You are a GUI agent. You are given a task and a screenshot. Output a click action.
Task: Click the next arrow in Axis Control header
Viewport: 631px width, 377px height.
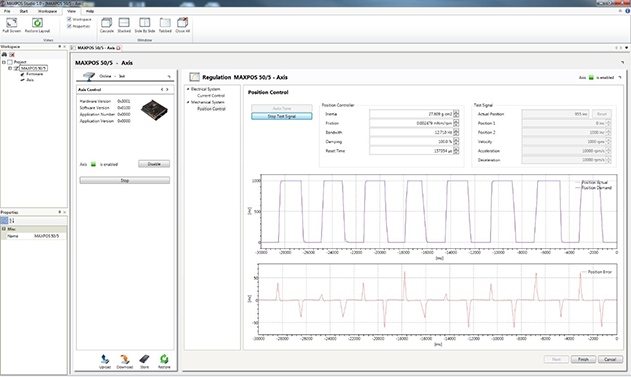167,89
